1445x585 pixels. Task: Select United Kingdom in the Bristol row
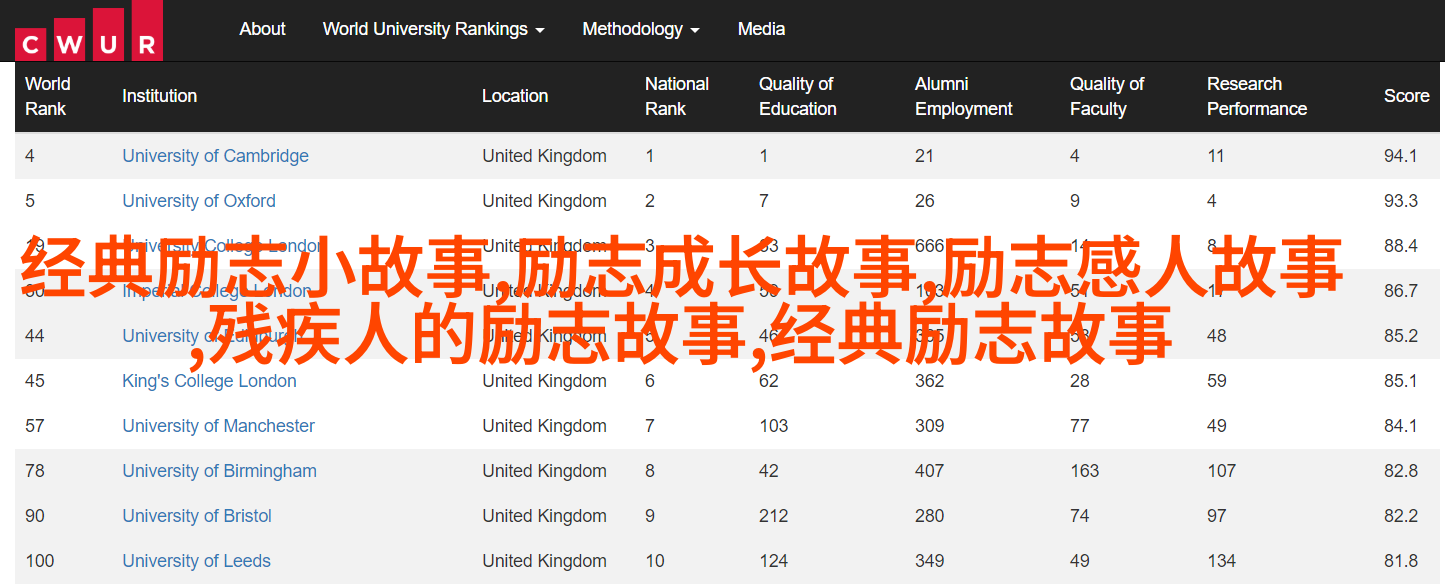point(544,516)
